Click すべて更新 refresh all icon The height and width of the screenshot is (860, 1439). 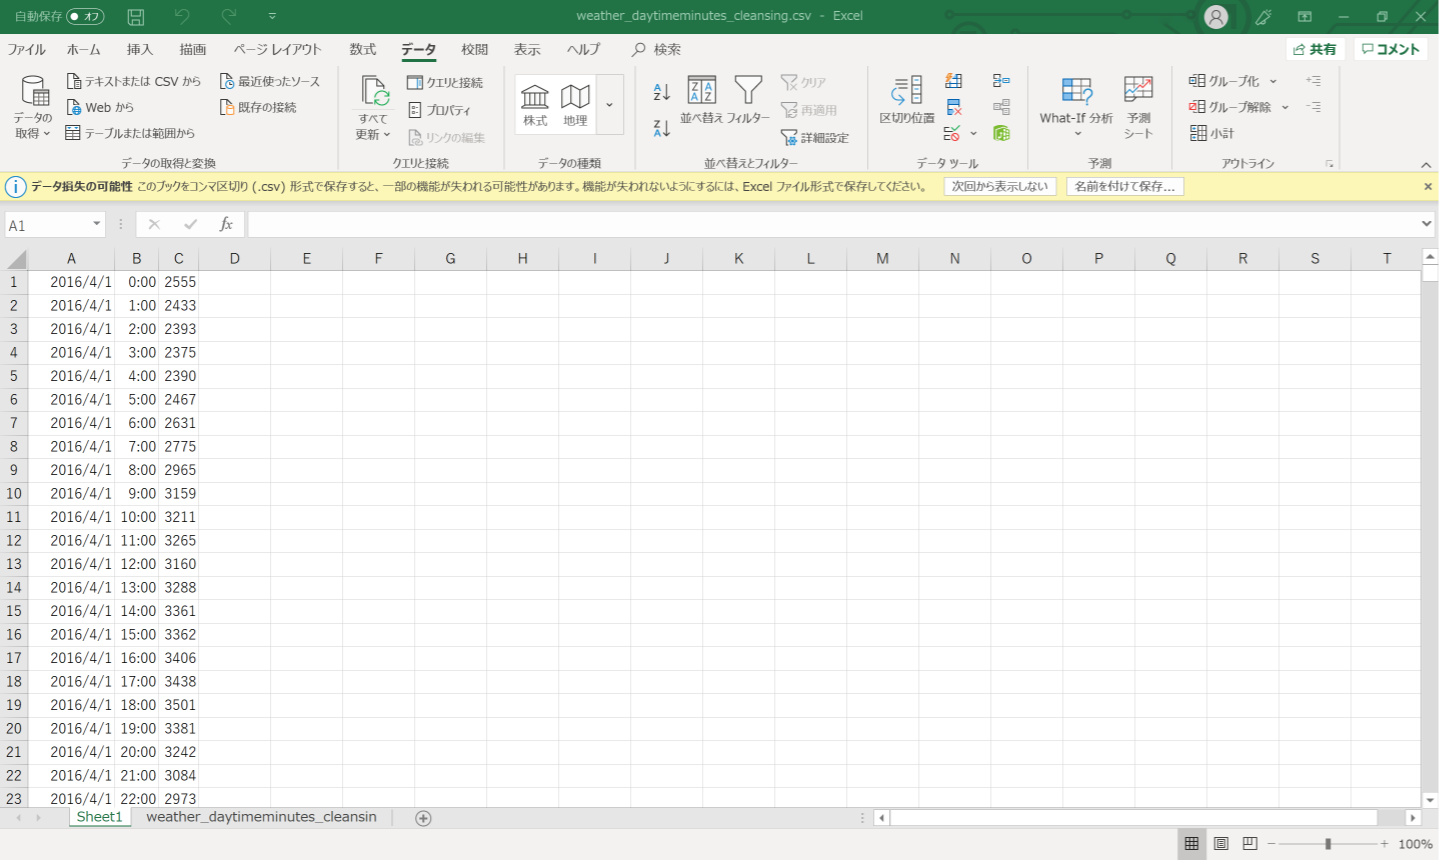point(373,107)
